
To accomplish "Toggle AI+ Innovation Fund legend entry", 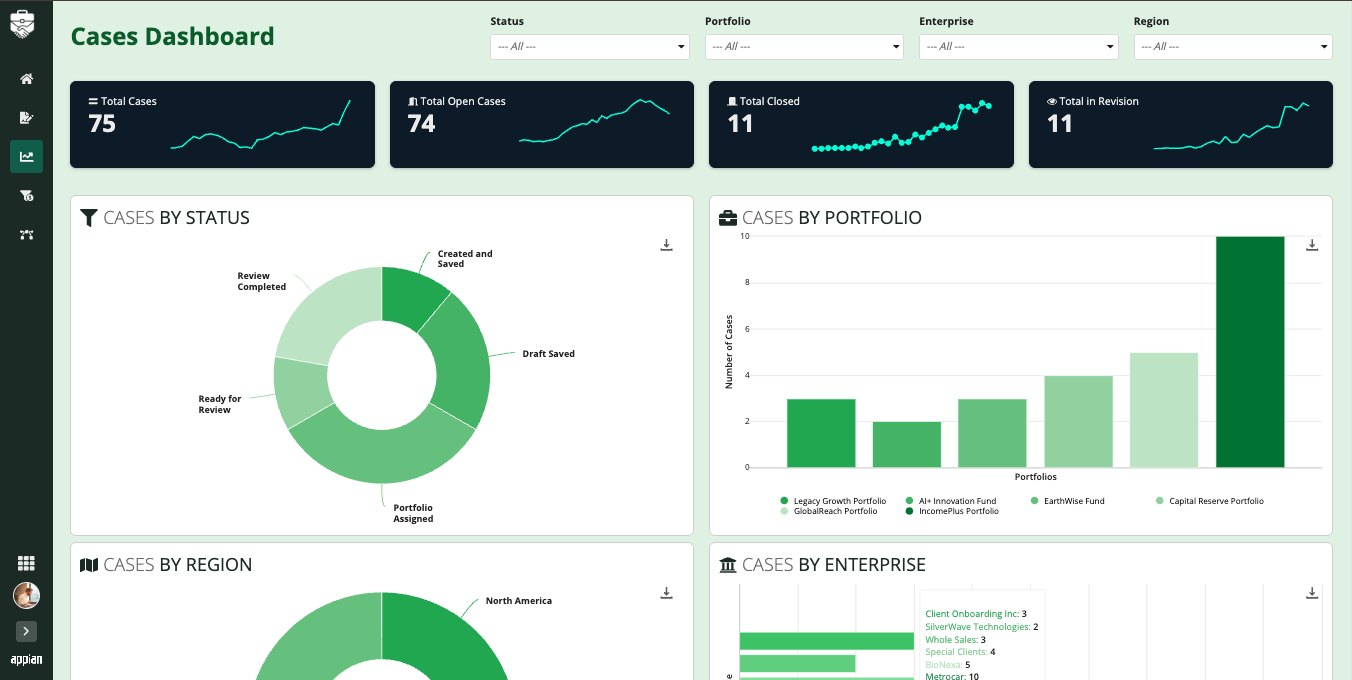I will [x=950, y=501].
